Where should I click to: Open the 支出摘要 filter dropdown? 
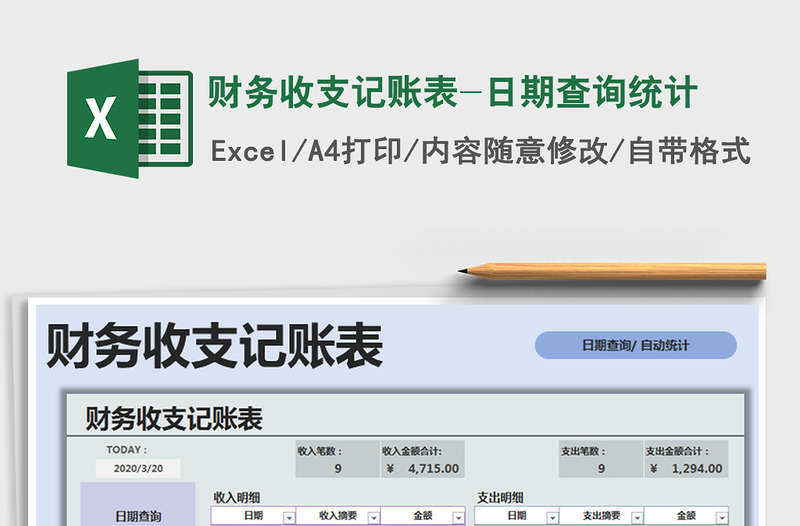(636, 517)
